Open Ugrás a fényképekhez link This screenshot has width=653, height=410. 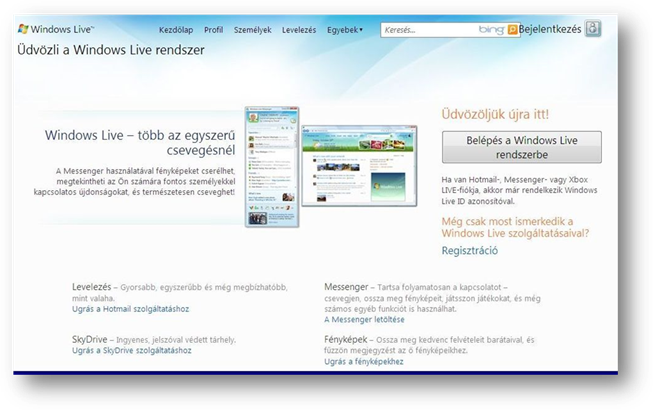(x=363, y=362)
